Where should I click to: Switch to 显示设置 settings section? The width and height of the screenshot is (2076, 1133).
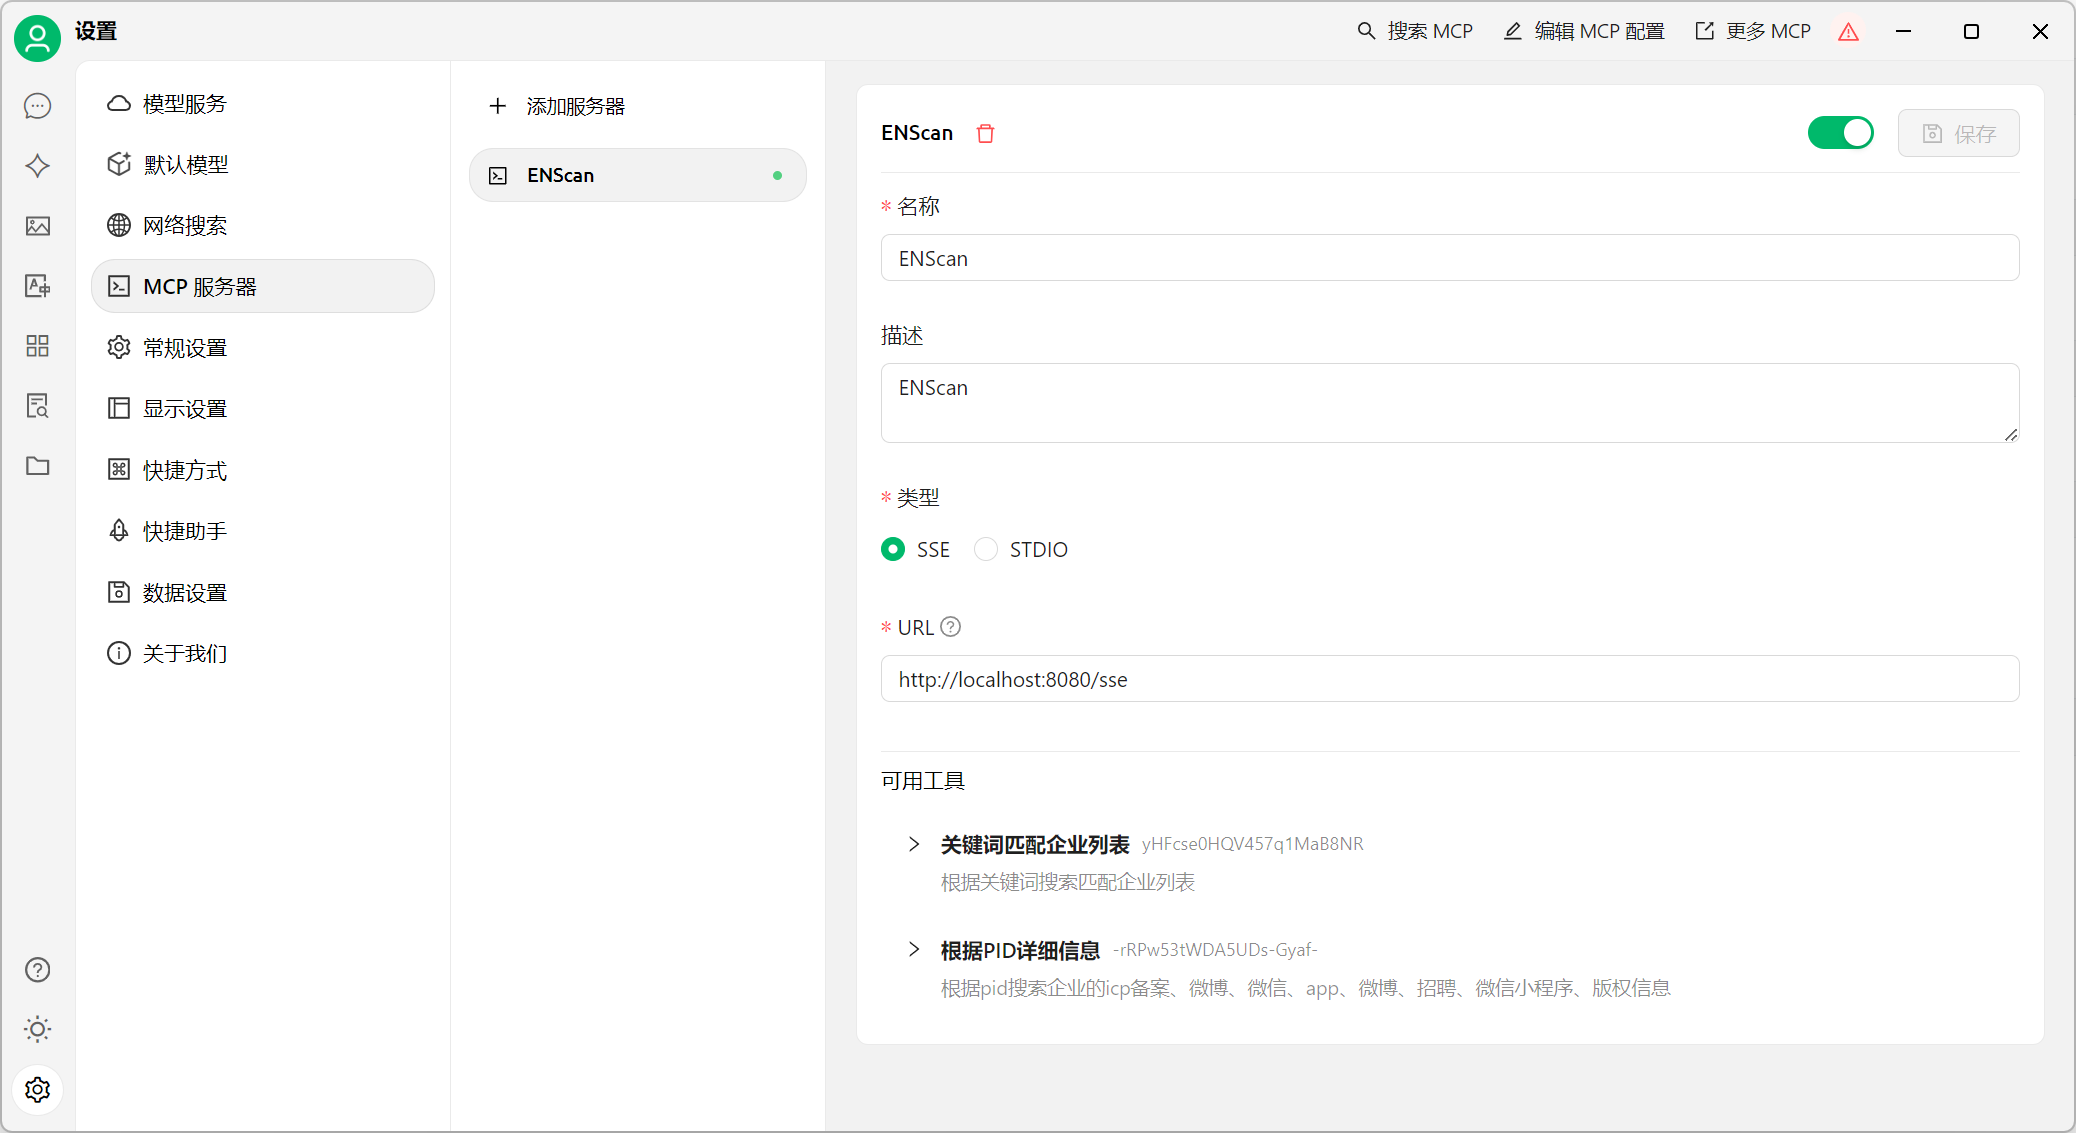tap(185, 408)
